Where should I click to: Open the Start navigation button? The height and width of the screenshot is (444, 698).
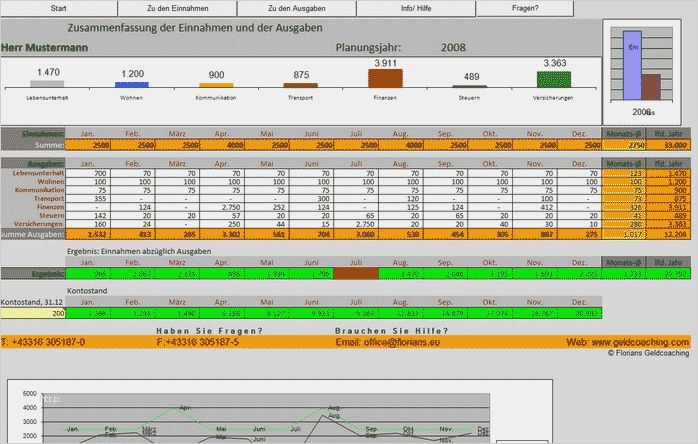(x=58, y=8)
